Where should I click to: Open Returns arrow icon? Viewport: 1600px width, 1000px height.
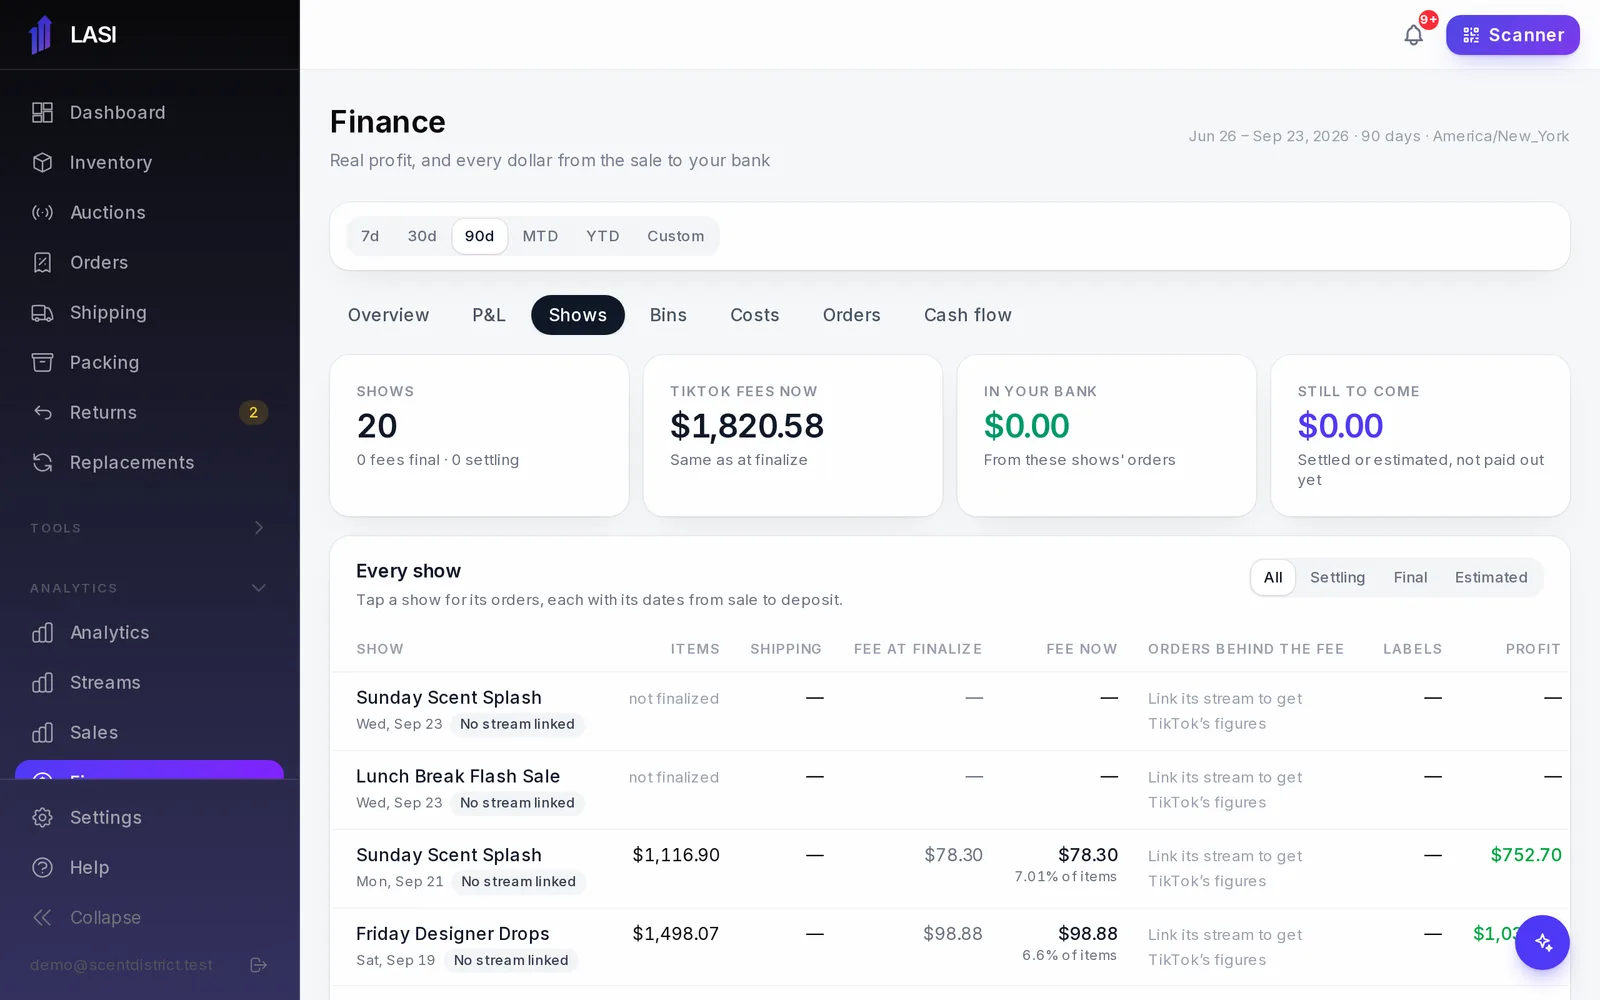pyautogui.click(x=42, y=413)
